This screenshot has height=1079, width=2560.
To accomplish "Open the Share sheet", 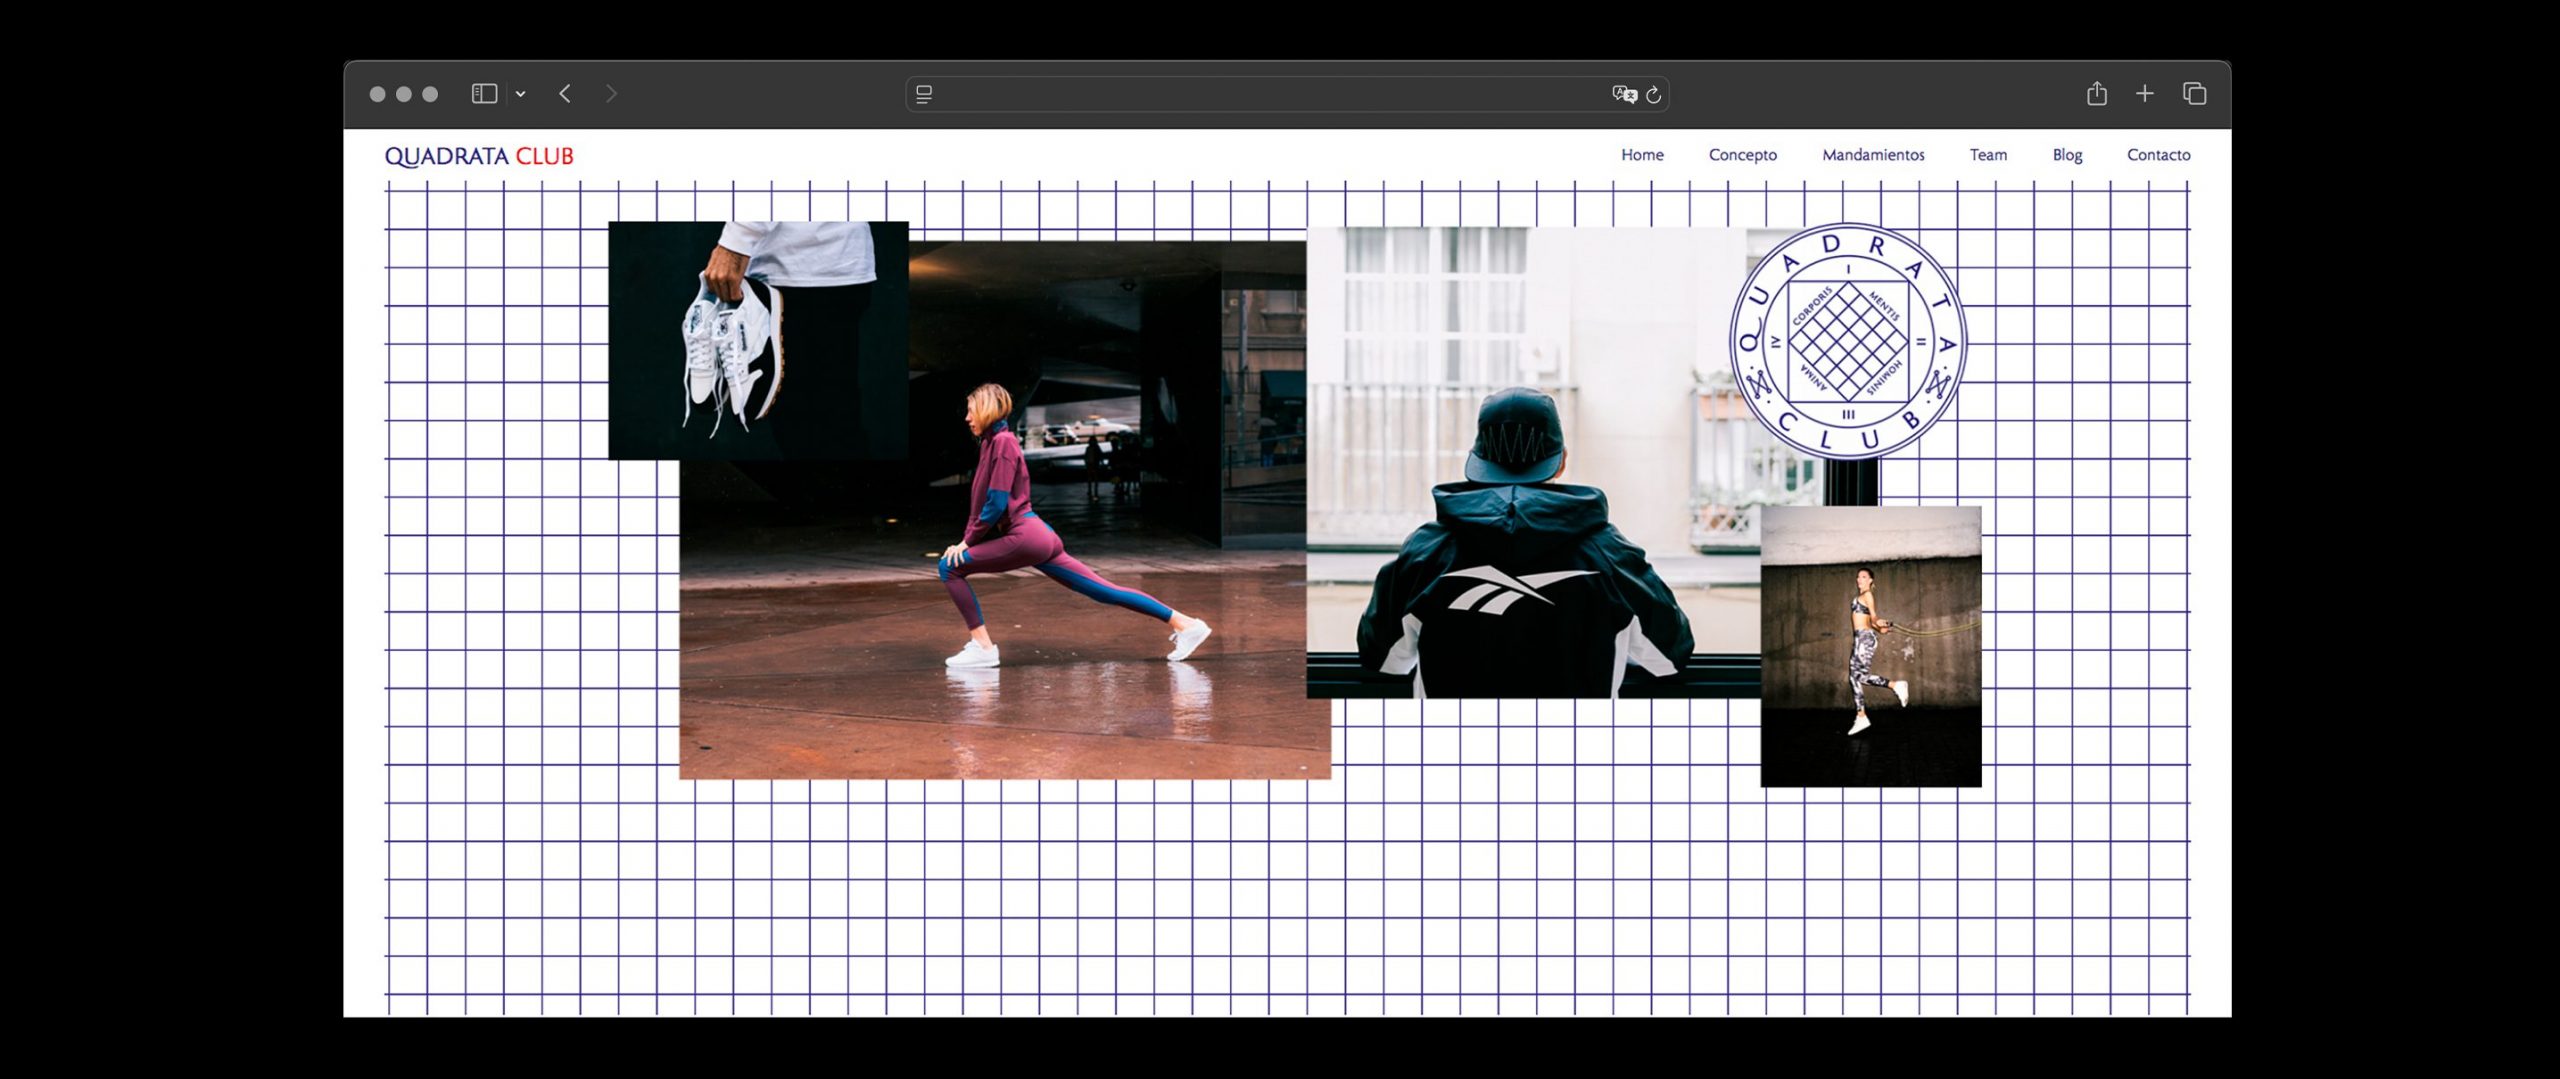I will tap(2097, 94).
